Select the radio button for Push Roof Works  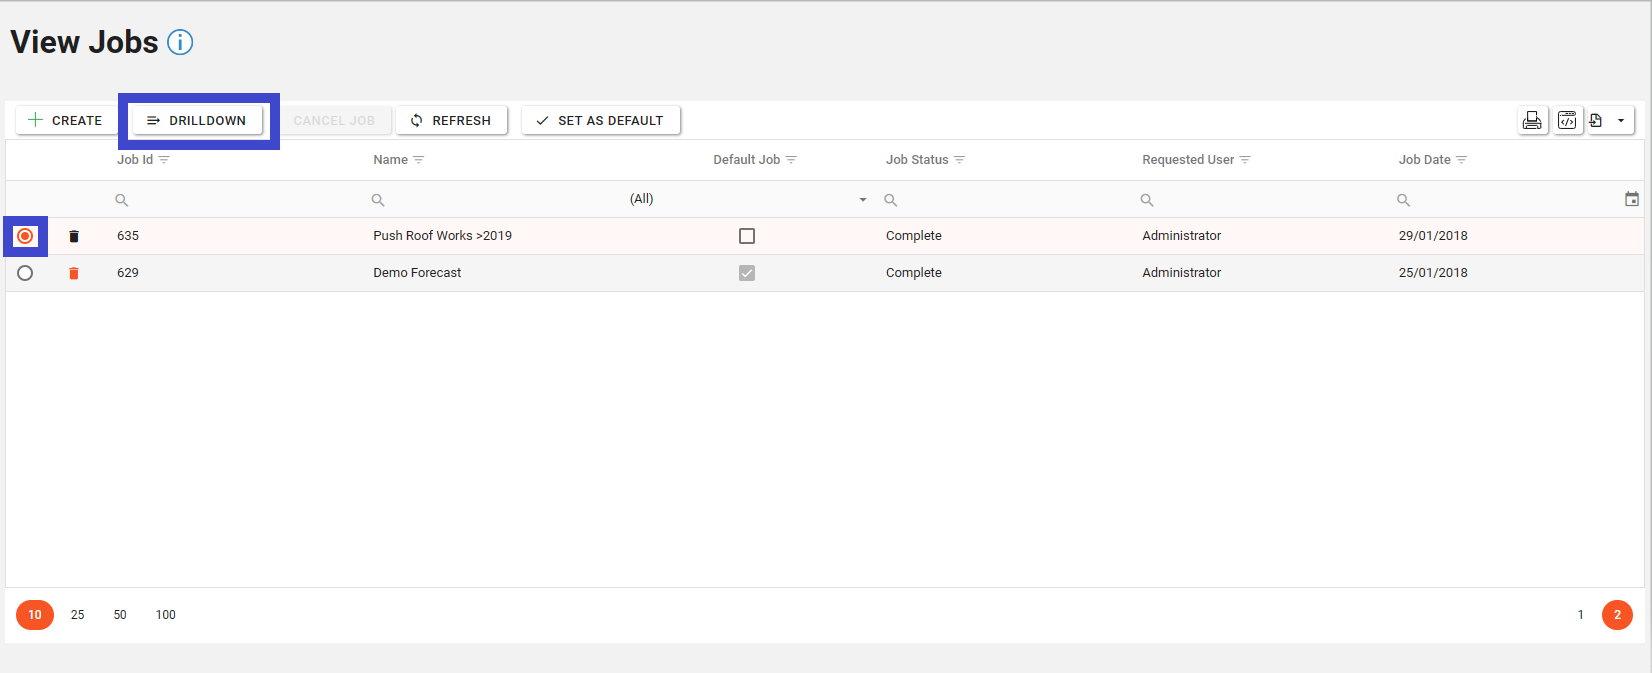tap(25, 236)
